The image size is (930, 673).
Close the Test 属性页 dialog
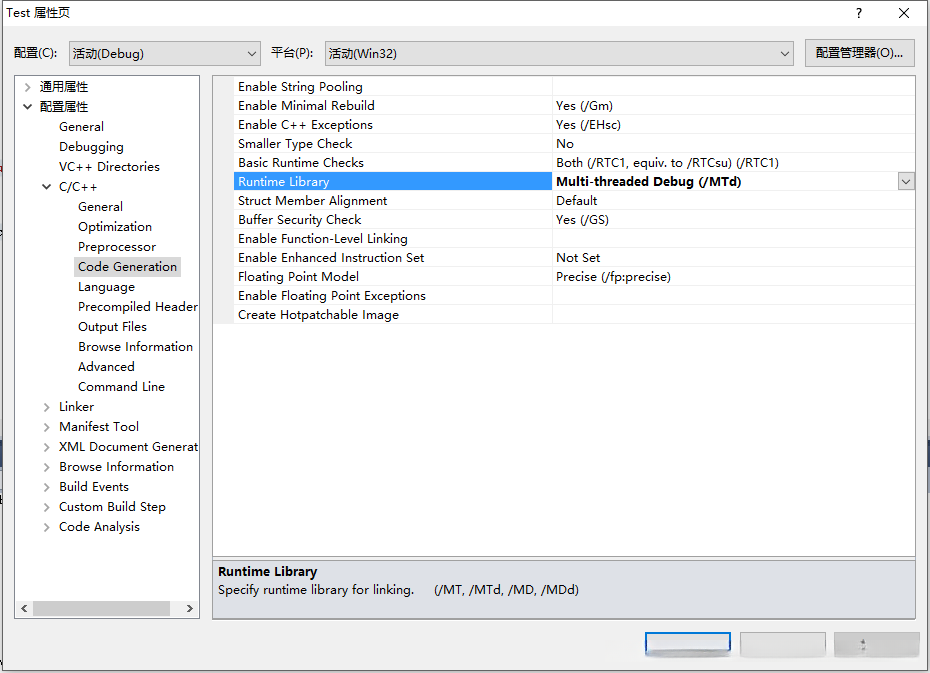[904, 13]
